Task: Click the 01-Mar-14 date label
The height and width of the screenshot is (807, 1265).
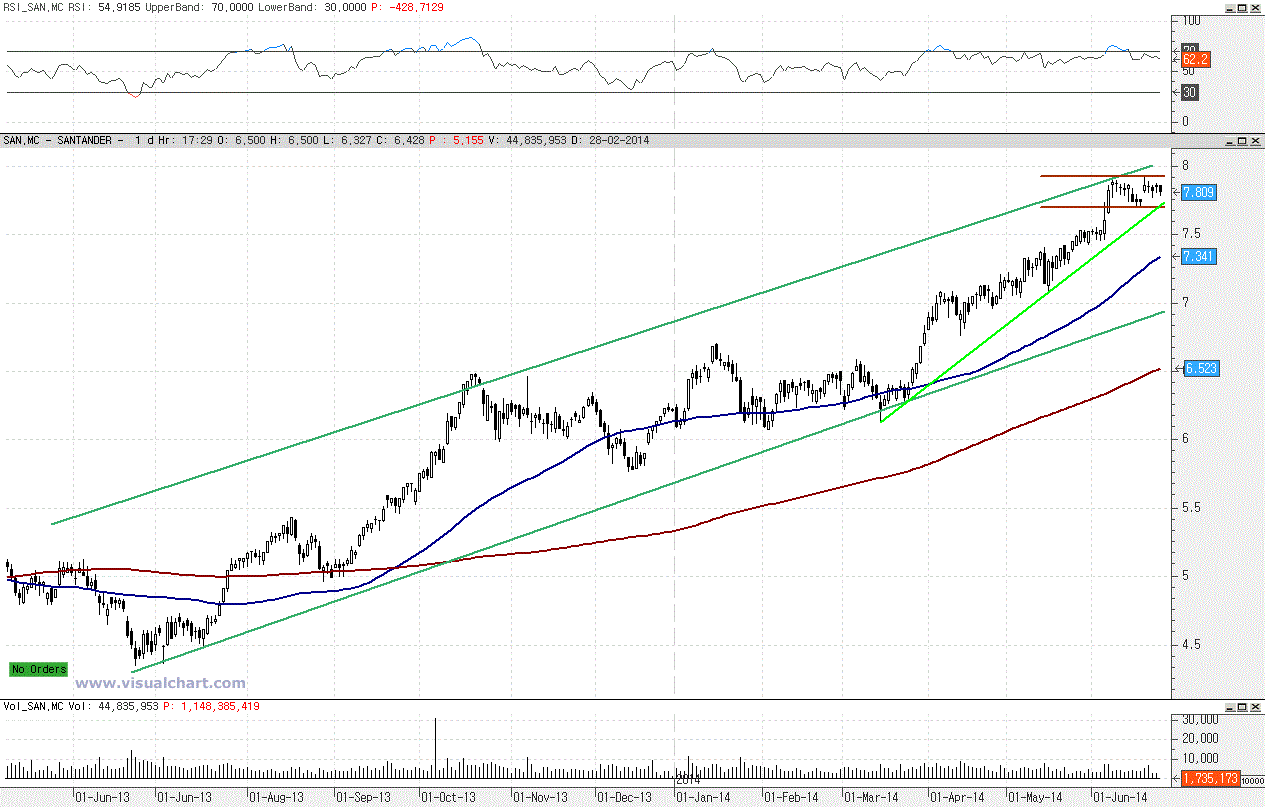Action: (871, 798)
